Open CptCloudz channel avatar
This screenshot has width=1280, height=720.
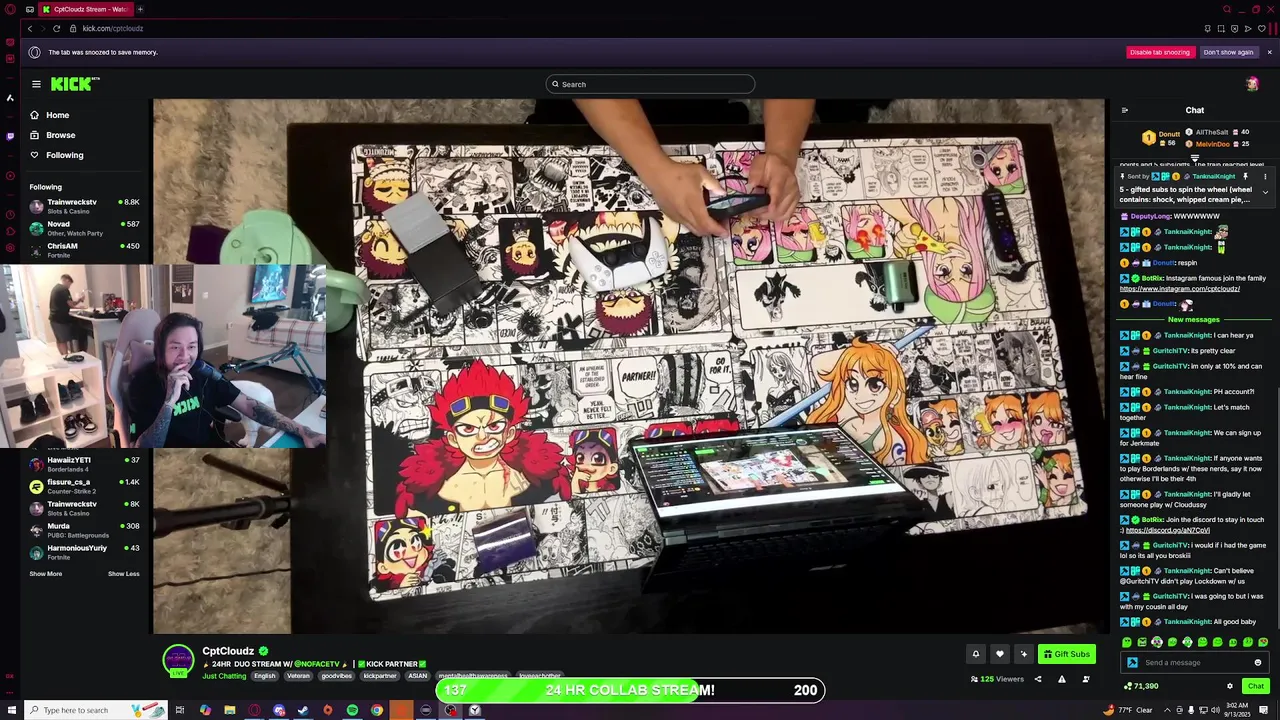tap(179, 661)
